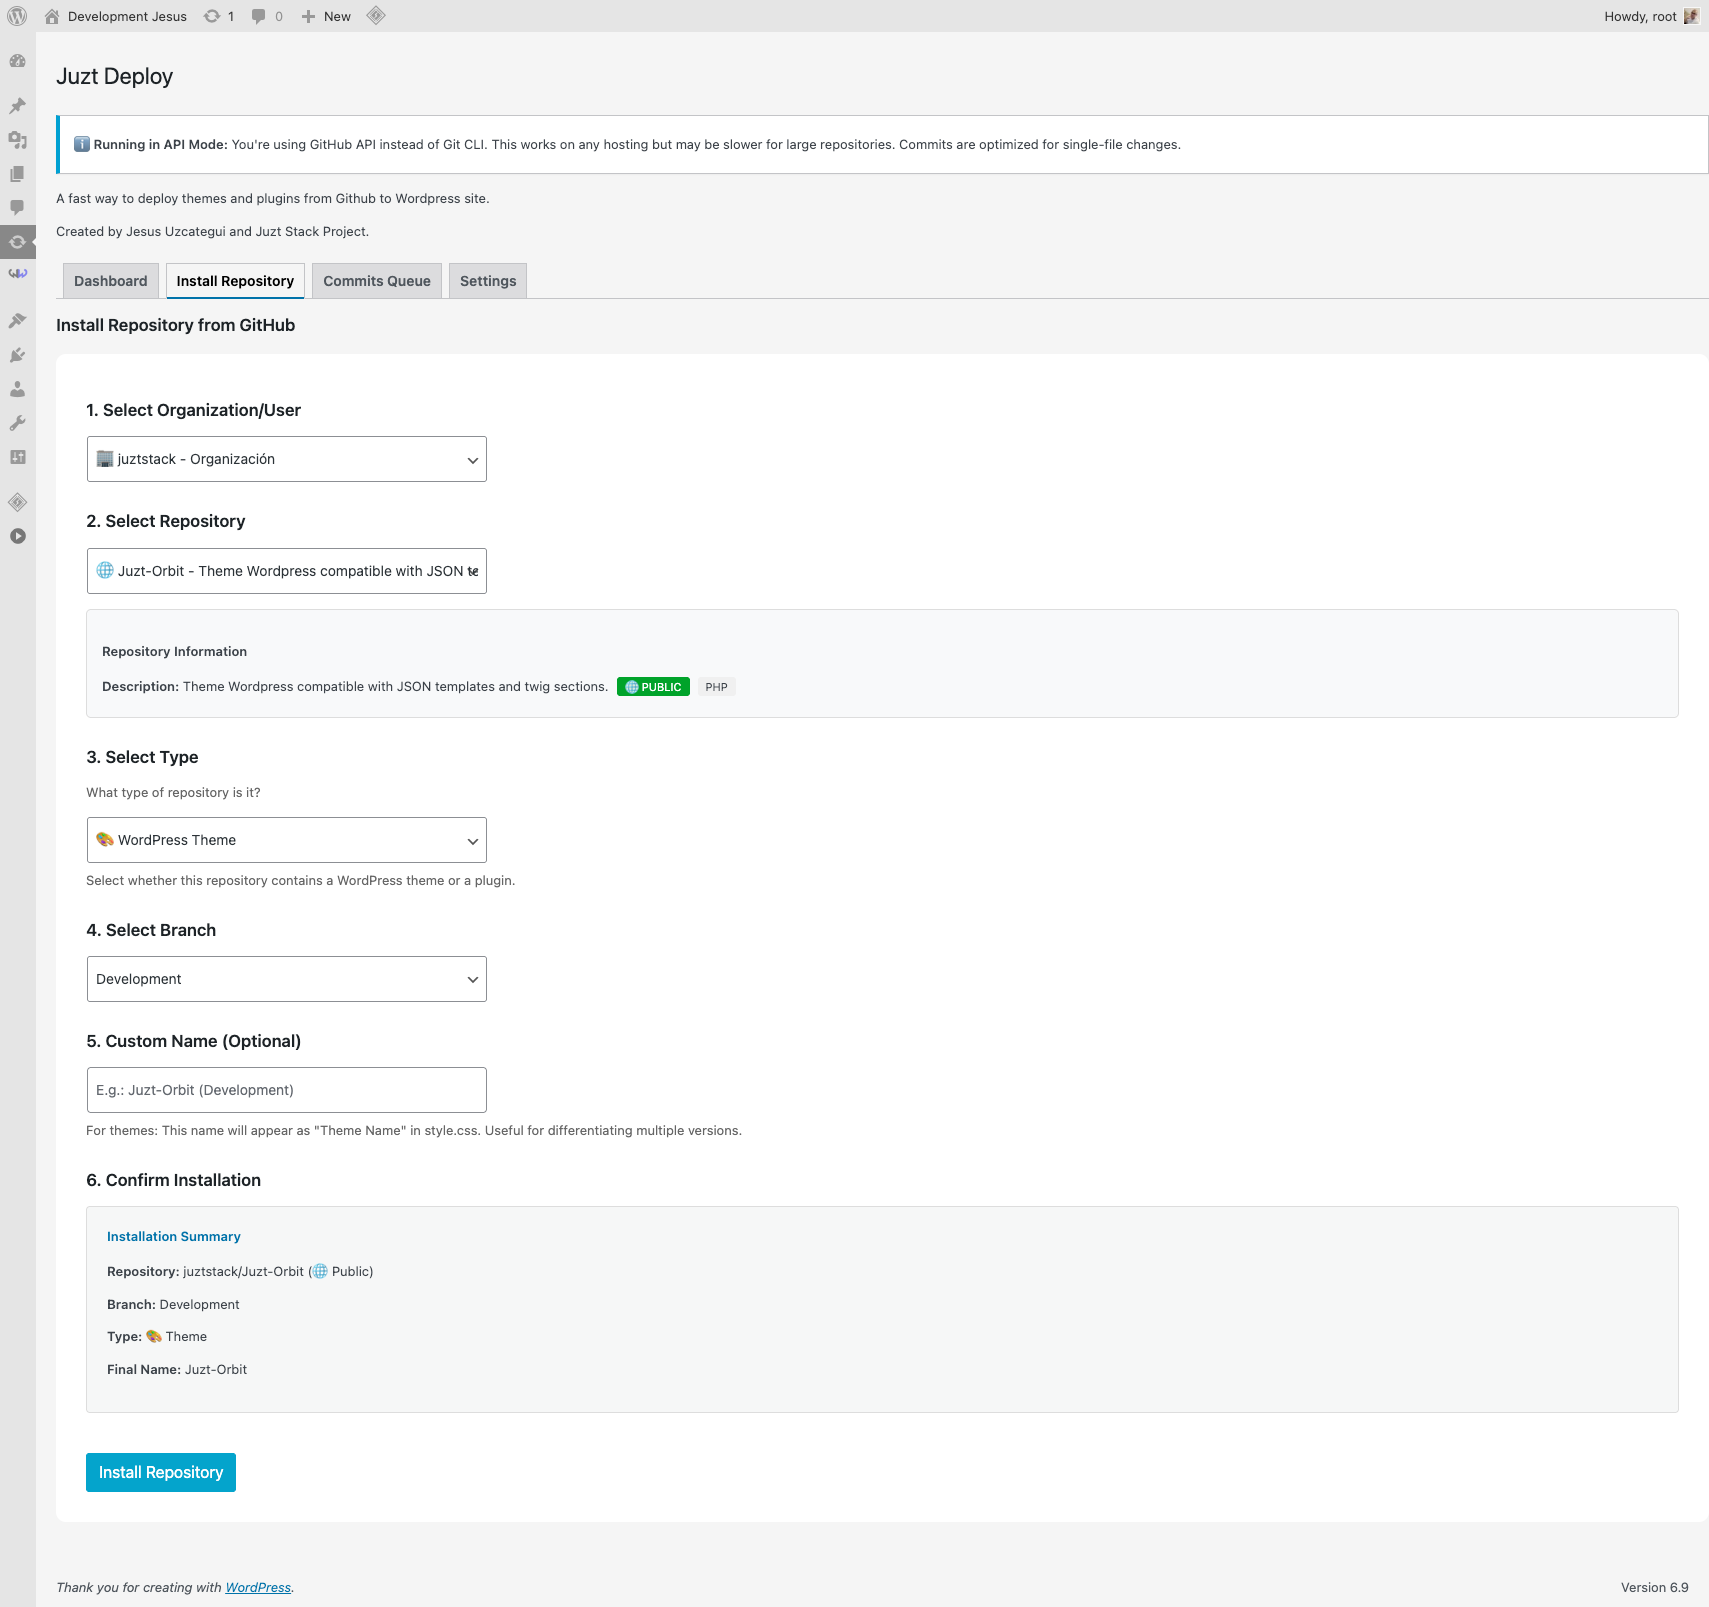This screenshot has width=1709, height=1607.
Task: Open Users sidebar icon
Action: click(x=17, y=389)
